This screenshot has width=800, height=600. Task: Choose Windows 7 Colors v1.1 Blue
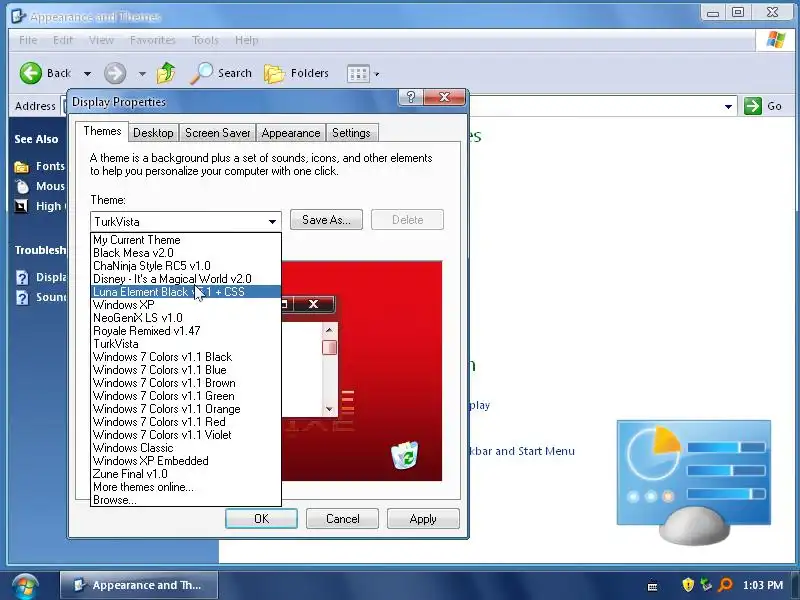pos(186,370)
